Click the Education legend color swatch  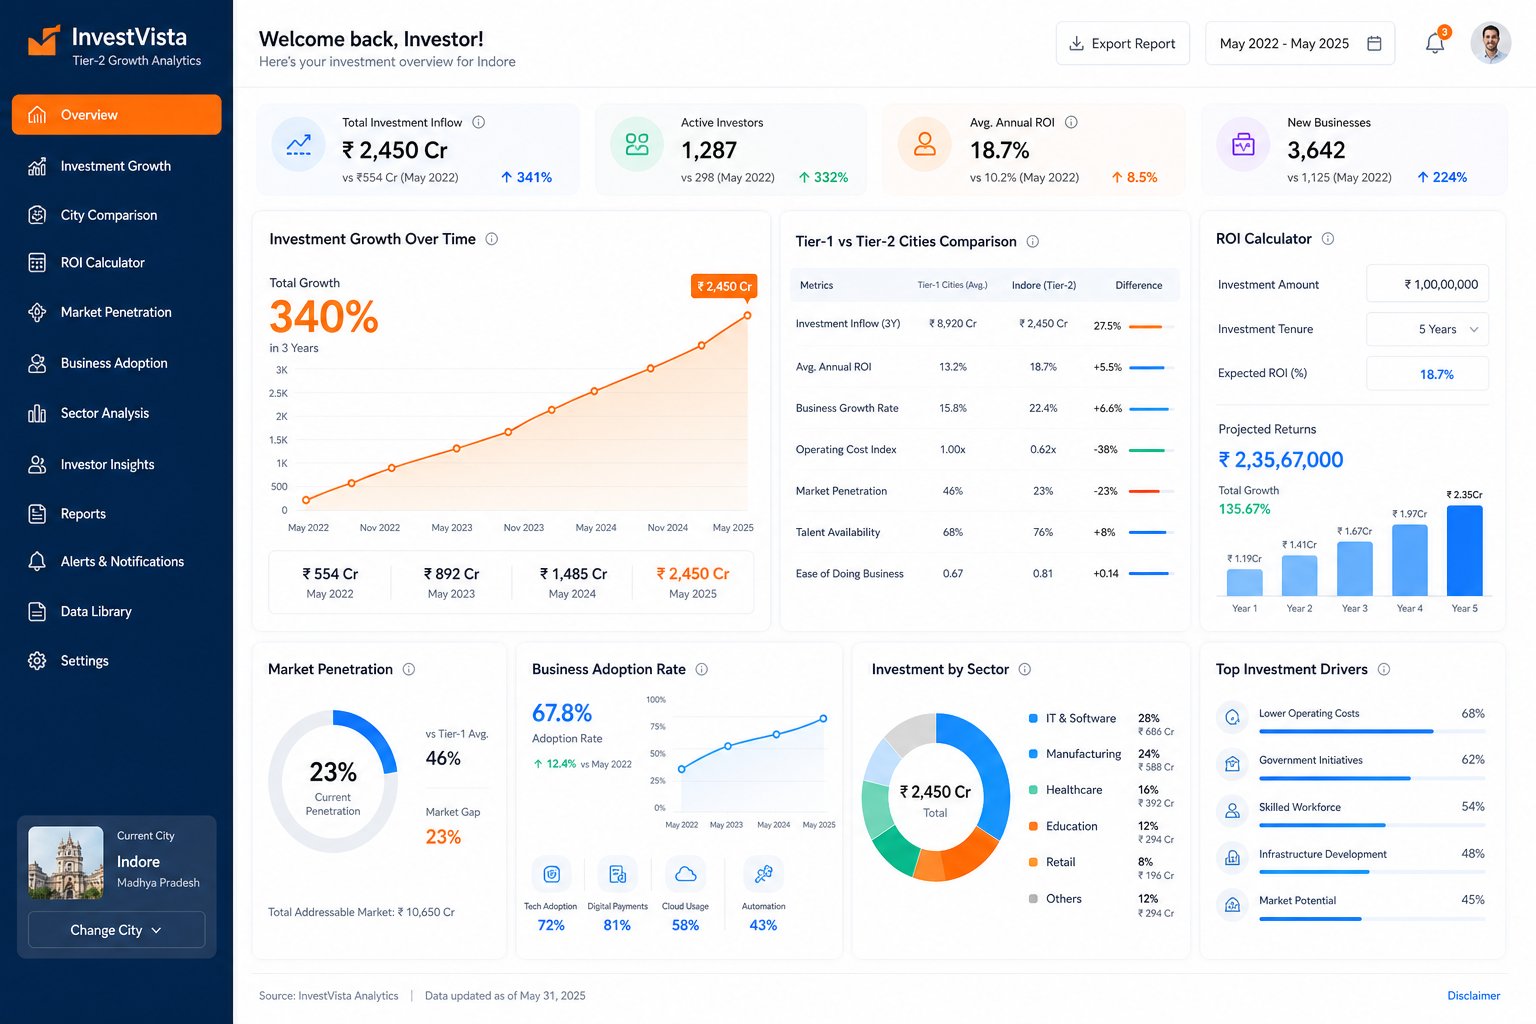(1033, 826)
